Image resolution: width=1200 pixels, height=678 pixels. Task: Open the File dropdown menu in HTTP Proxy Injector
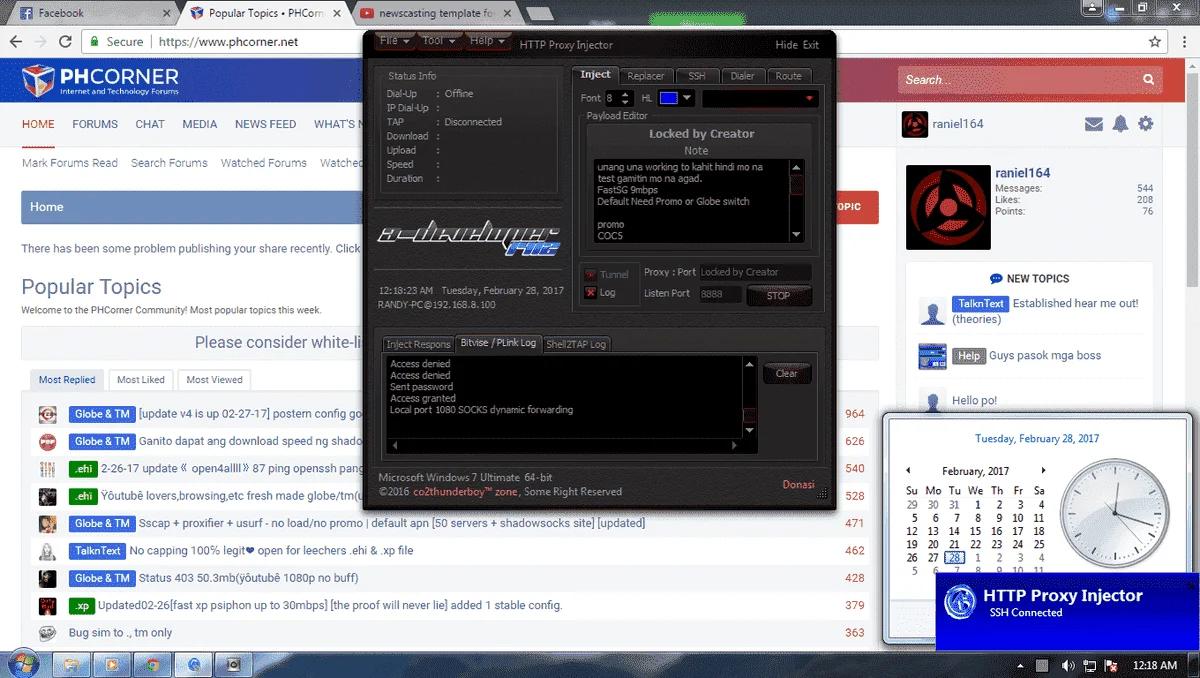click(x=393, y=41)
